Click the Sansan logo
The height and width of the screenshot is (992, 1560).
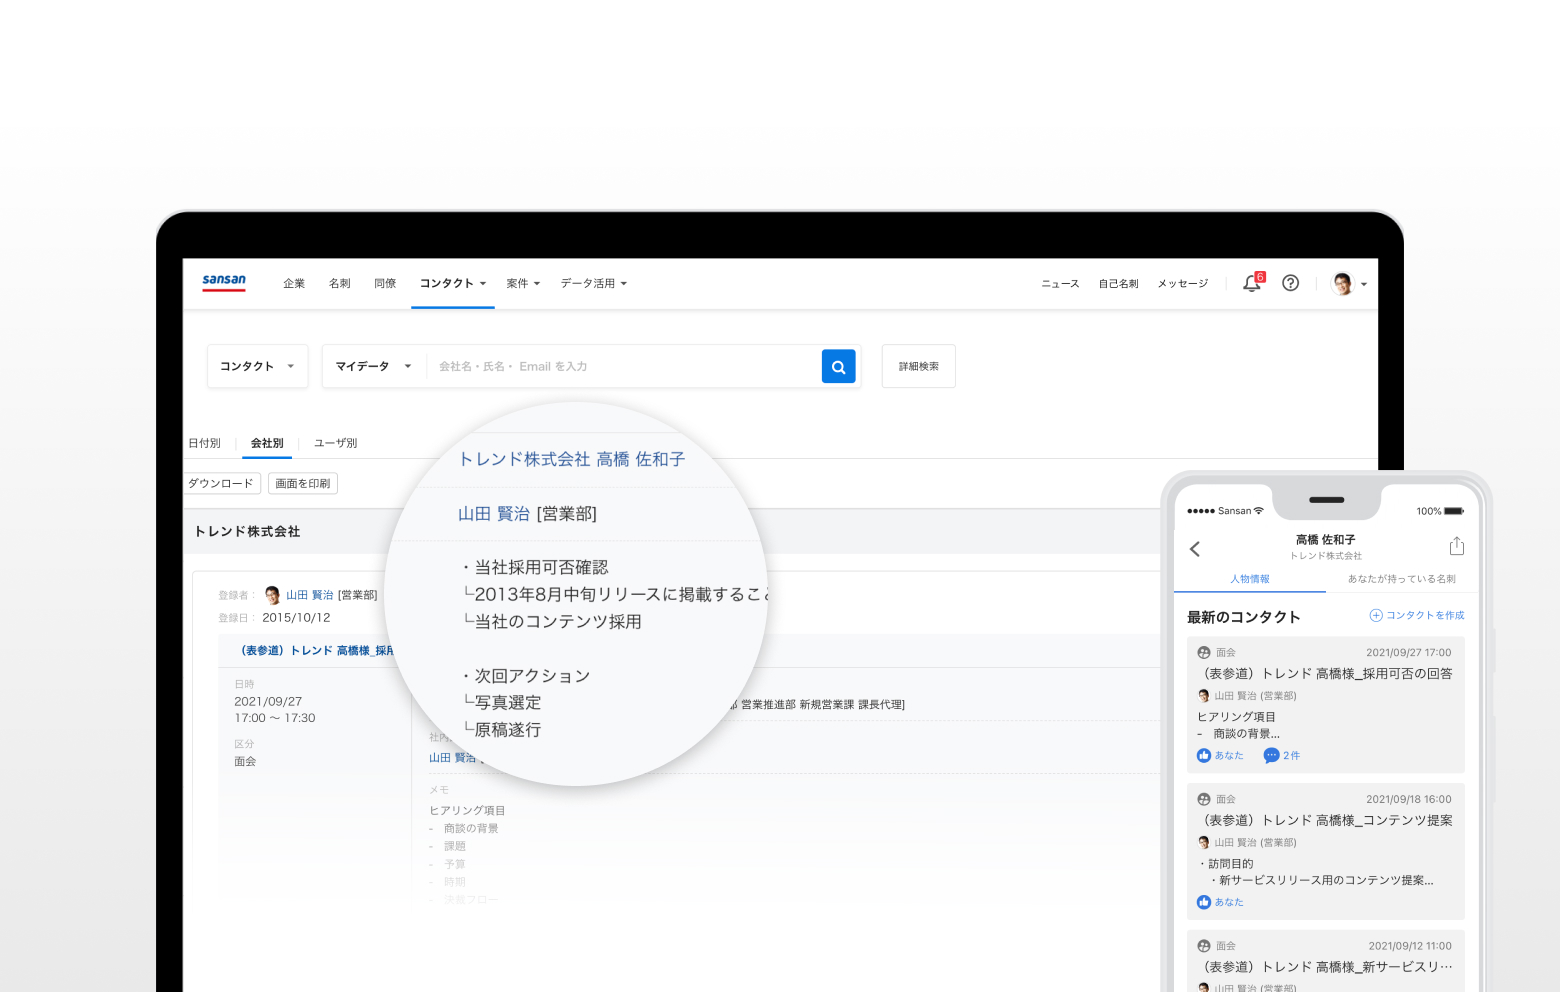tap(224, 282)
